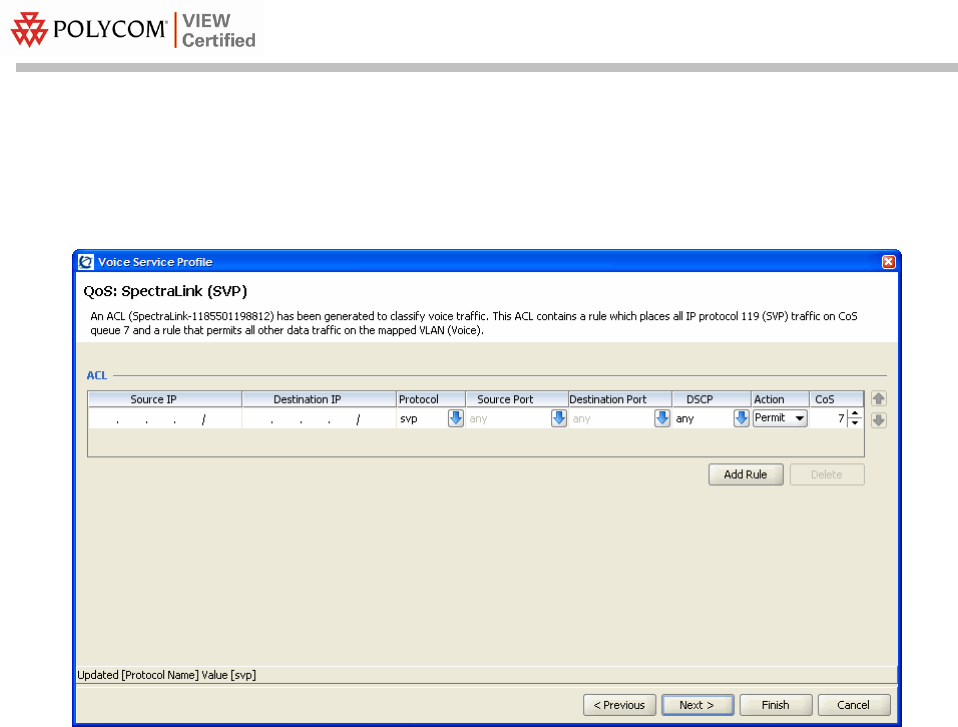This screenshot has height=727, width=958.
Task: Click the Protocol field showing svp
Action: [422, 418]
